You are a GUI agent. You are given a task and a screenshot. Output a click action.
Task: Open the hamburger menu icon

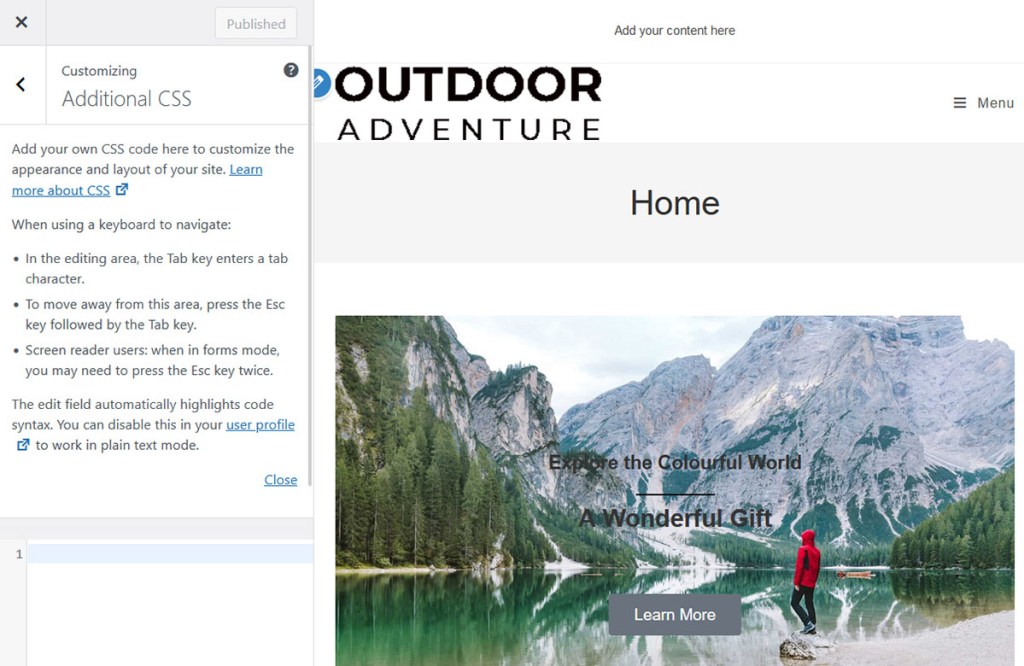click(959, 103)
